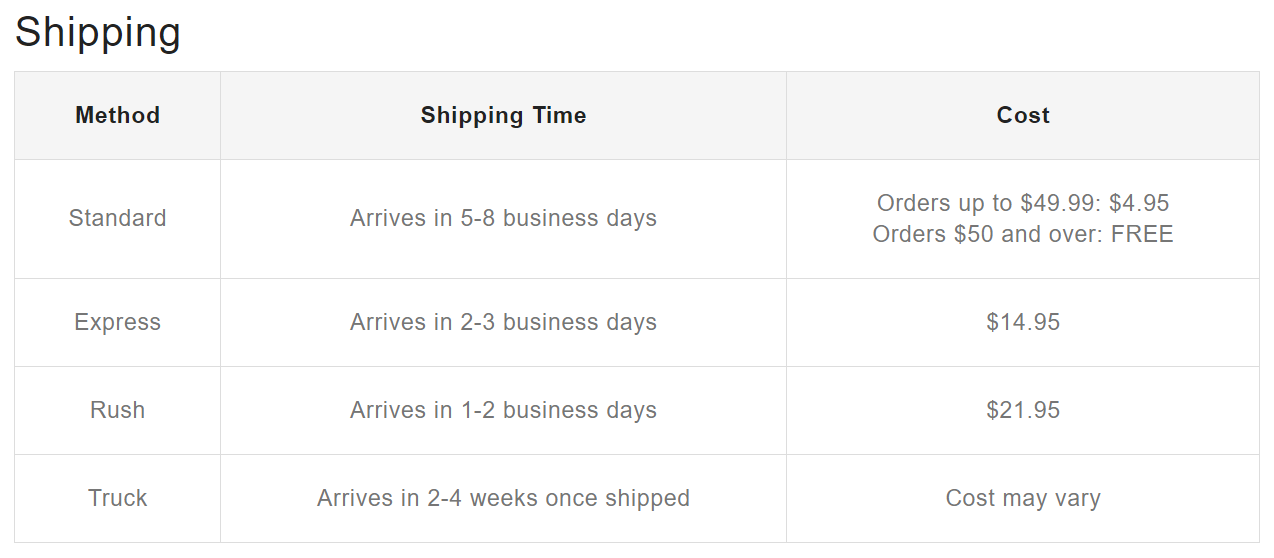Image resolution: width=1274 pixels, height=558 pixels.
Task: Click the 'Cost may vary' cell
Action: (x=1022, y=498)
